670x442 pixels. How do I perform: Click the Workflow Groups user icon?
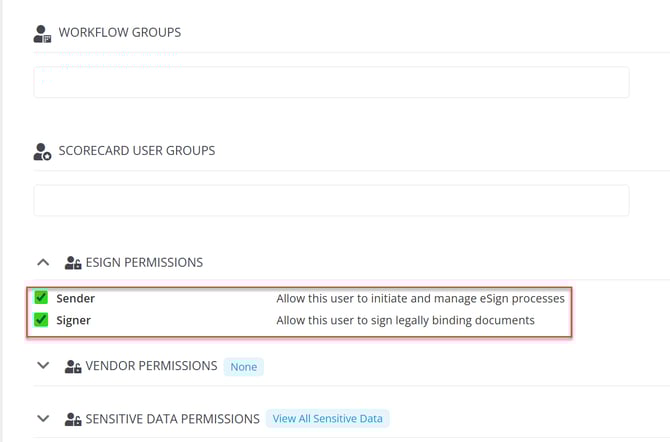[x=42, y=33]
